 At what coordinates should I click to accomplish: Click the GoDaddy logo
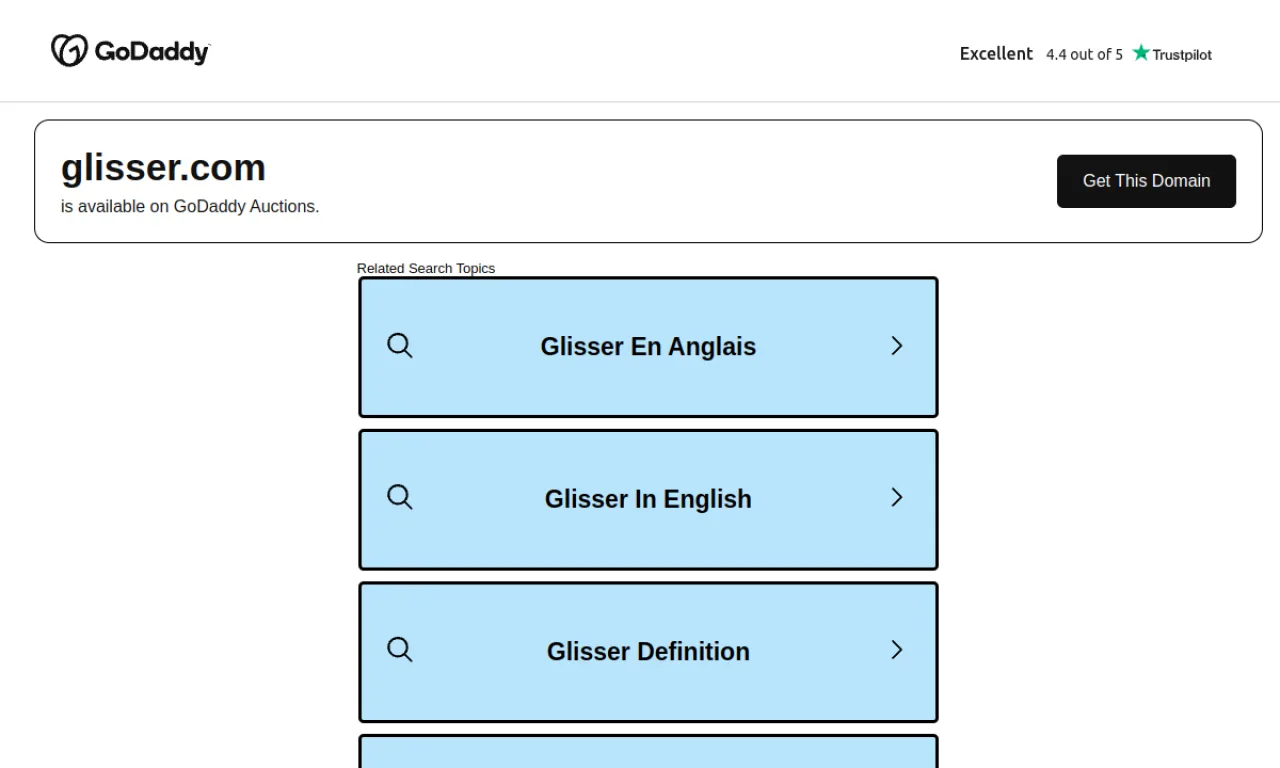click(x=130, y=51)
